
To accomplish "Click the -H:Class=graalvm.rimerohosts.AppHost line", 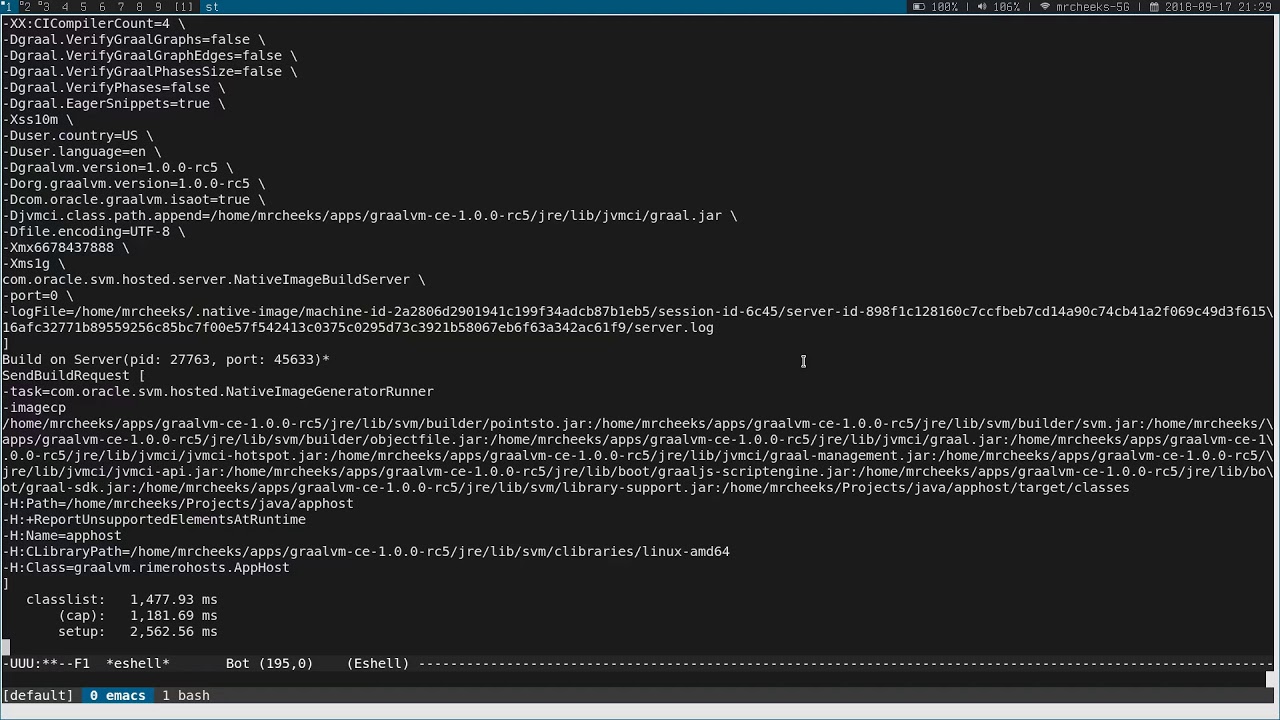I will pyautogui.click(x=146, y=567).
